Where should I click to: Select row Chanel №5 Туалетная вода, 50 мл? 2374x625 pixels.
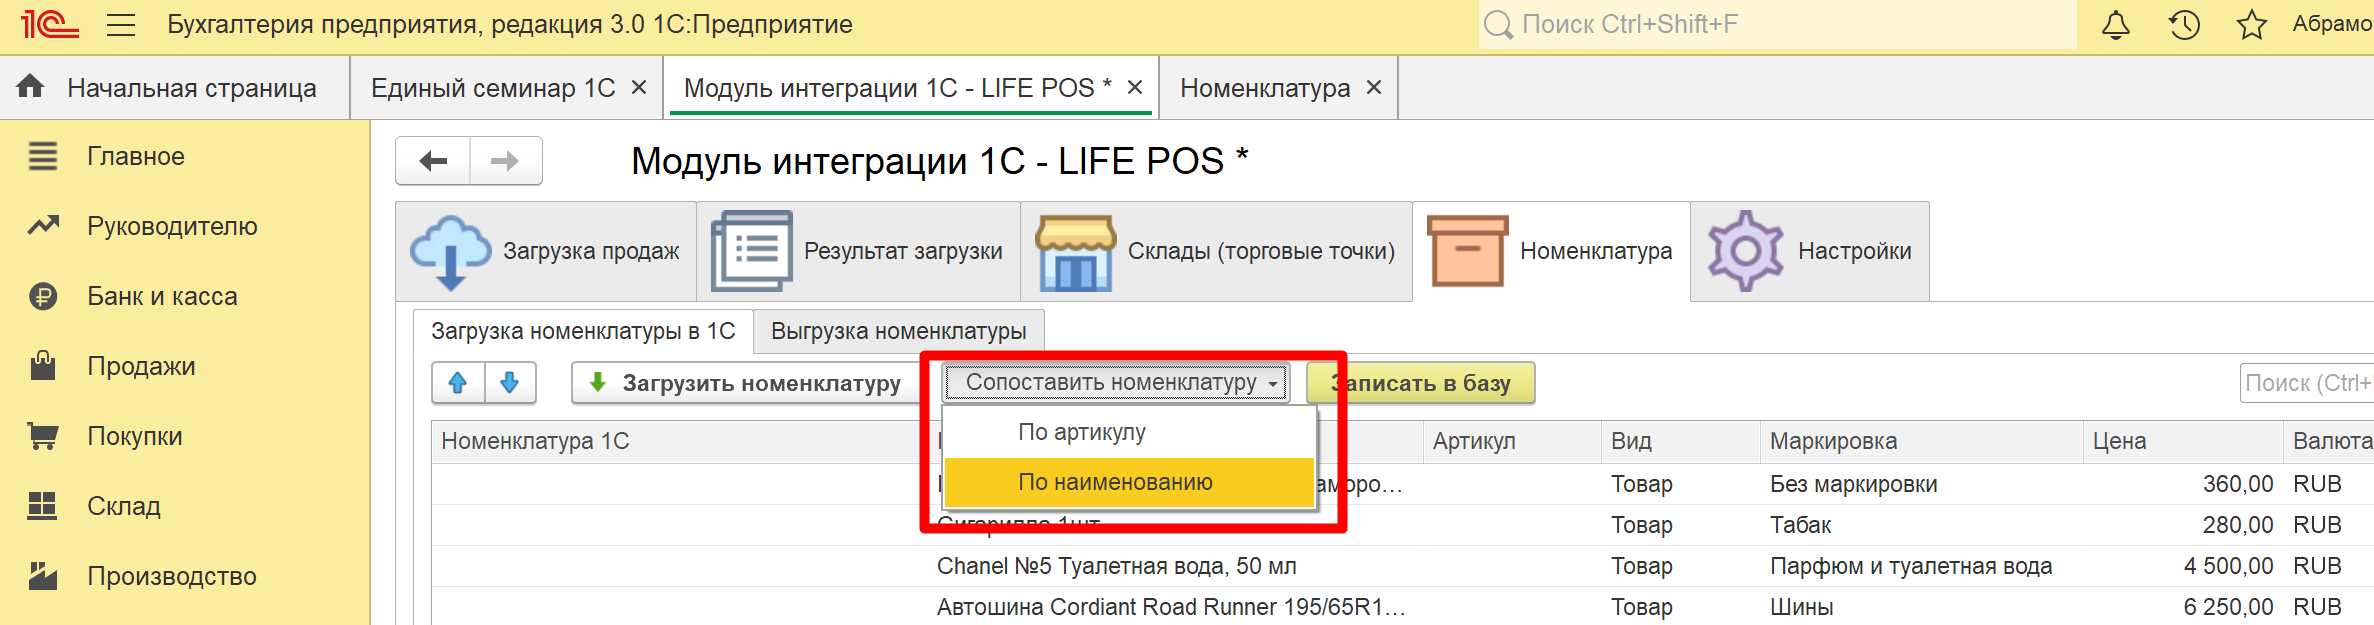[x=1116, y=566]
